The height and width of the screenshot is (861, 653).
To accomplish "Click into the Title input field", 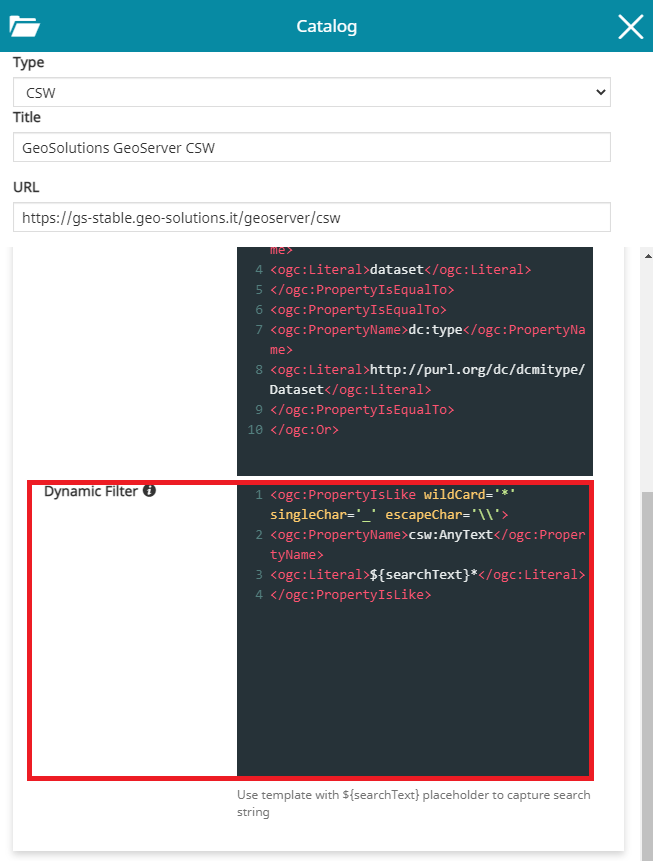I will (312, 148).
